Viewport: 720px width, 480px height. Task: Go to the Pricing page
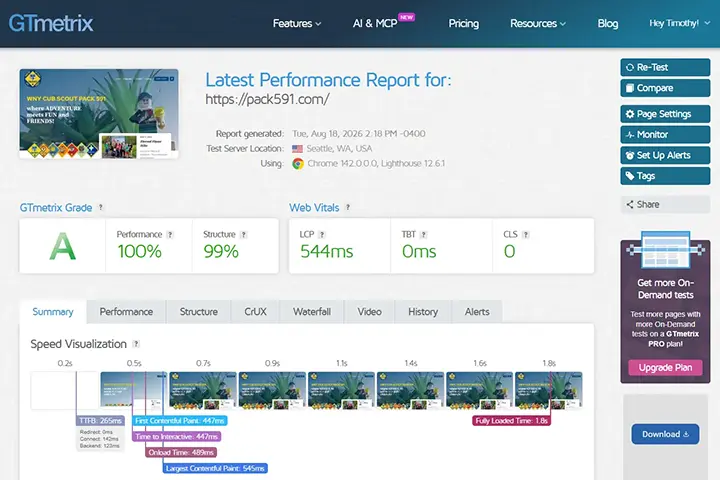click(x=463, y=23)
